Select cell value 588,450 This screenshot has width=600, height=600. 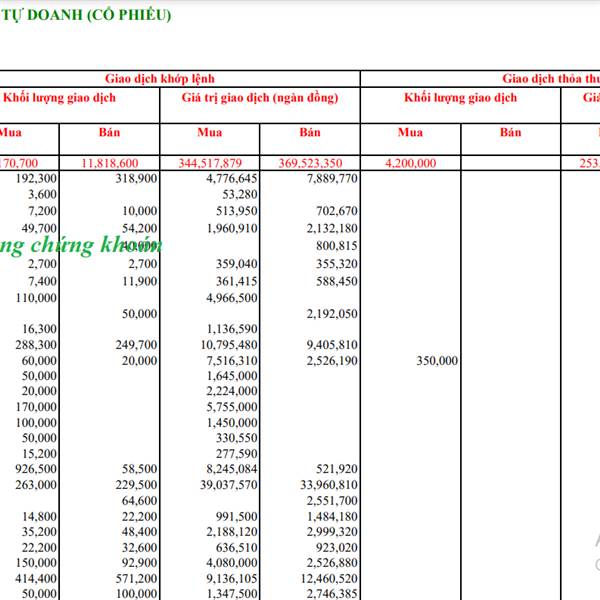point(337,281)
